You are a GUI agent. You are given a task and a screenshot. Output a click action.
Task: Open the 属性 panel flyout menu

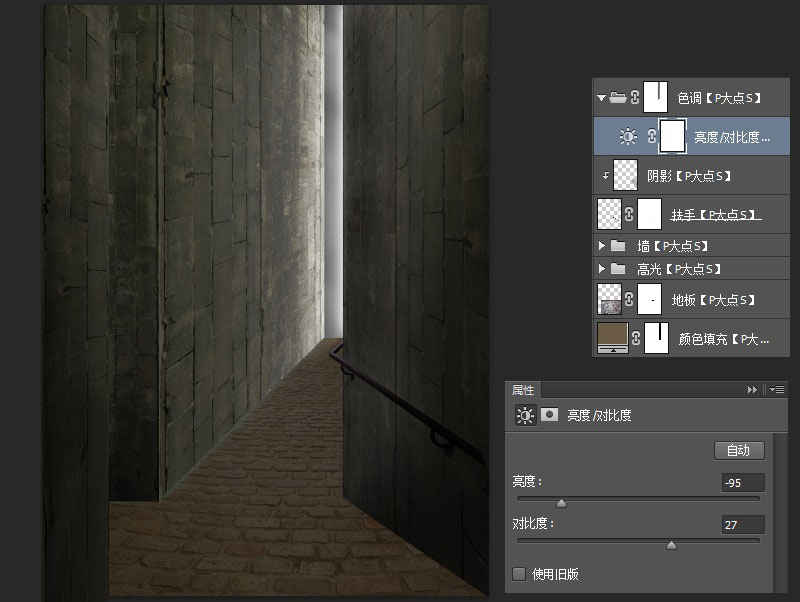[x=777, y=390]
